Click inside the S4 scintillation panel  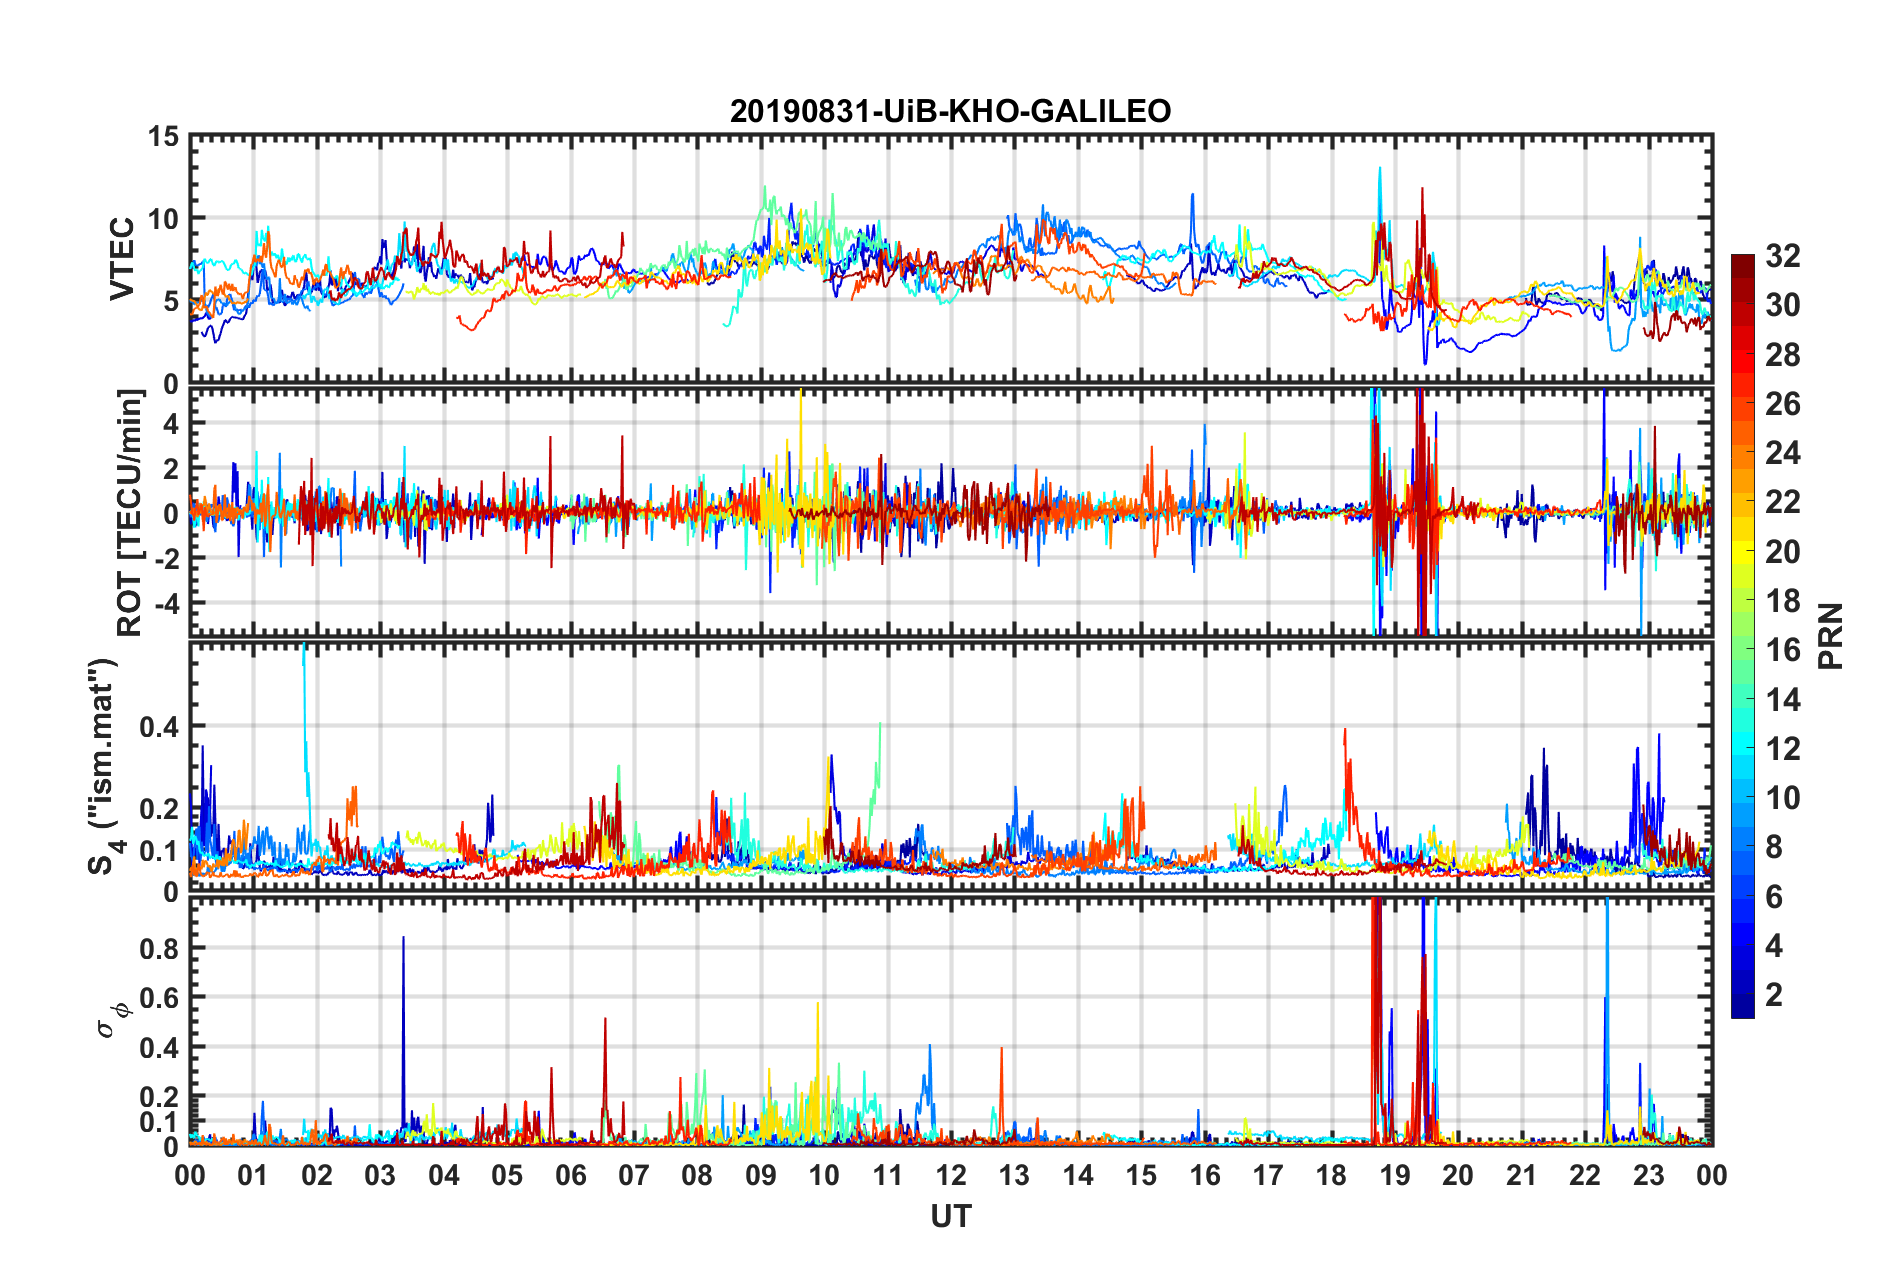951,766
